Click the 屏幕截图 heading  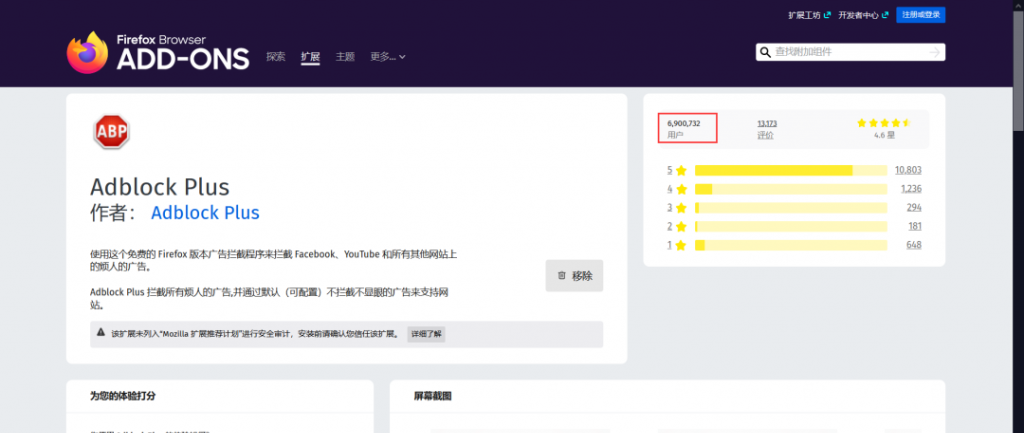tap(432, 396)
